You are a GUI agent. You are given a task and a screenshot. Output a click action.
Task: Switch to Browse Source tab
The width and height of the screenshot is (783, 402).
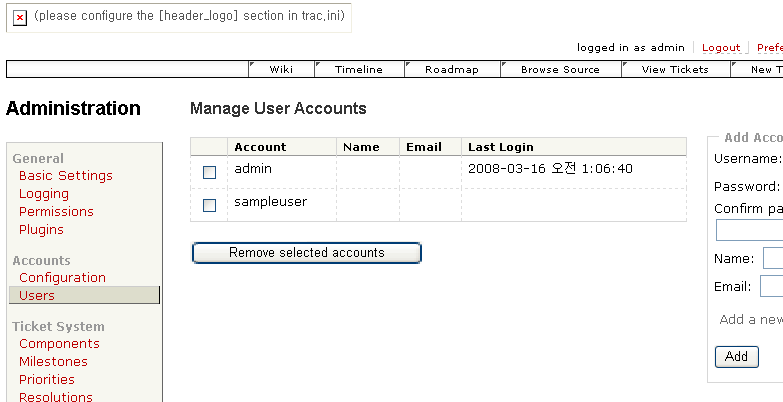coord(560,69)
